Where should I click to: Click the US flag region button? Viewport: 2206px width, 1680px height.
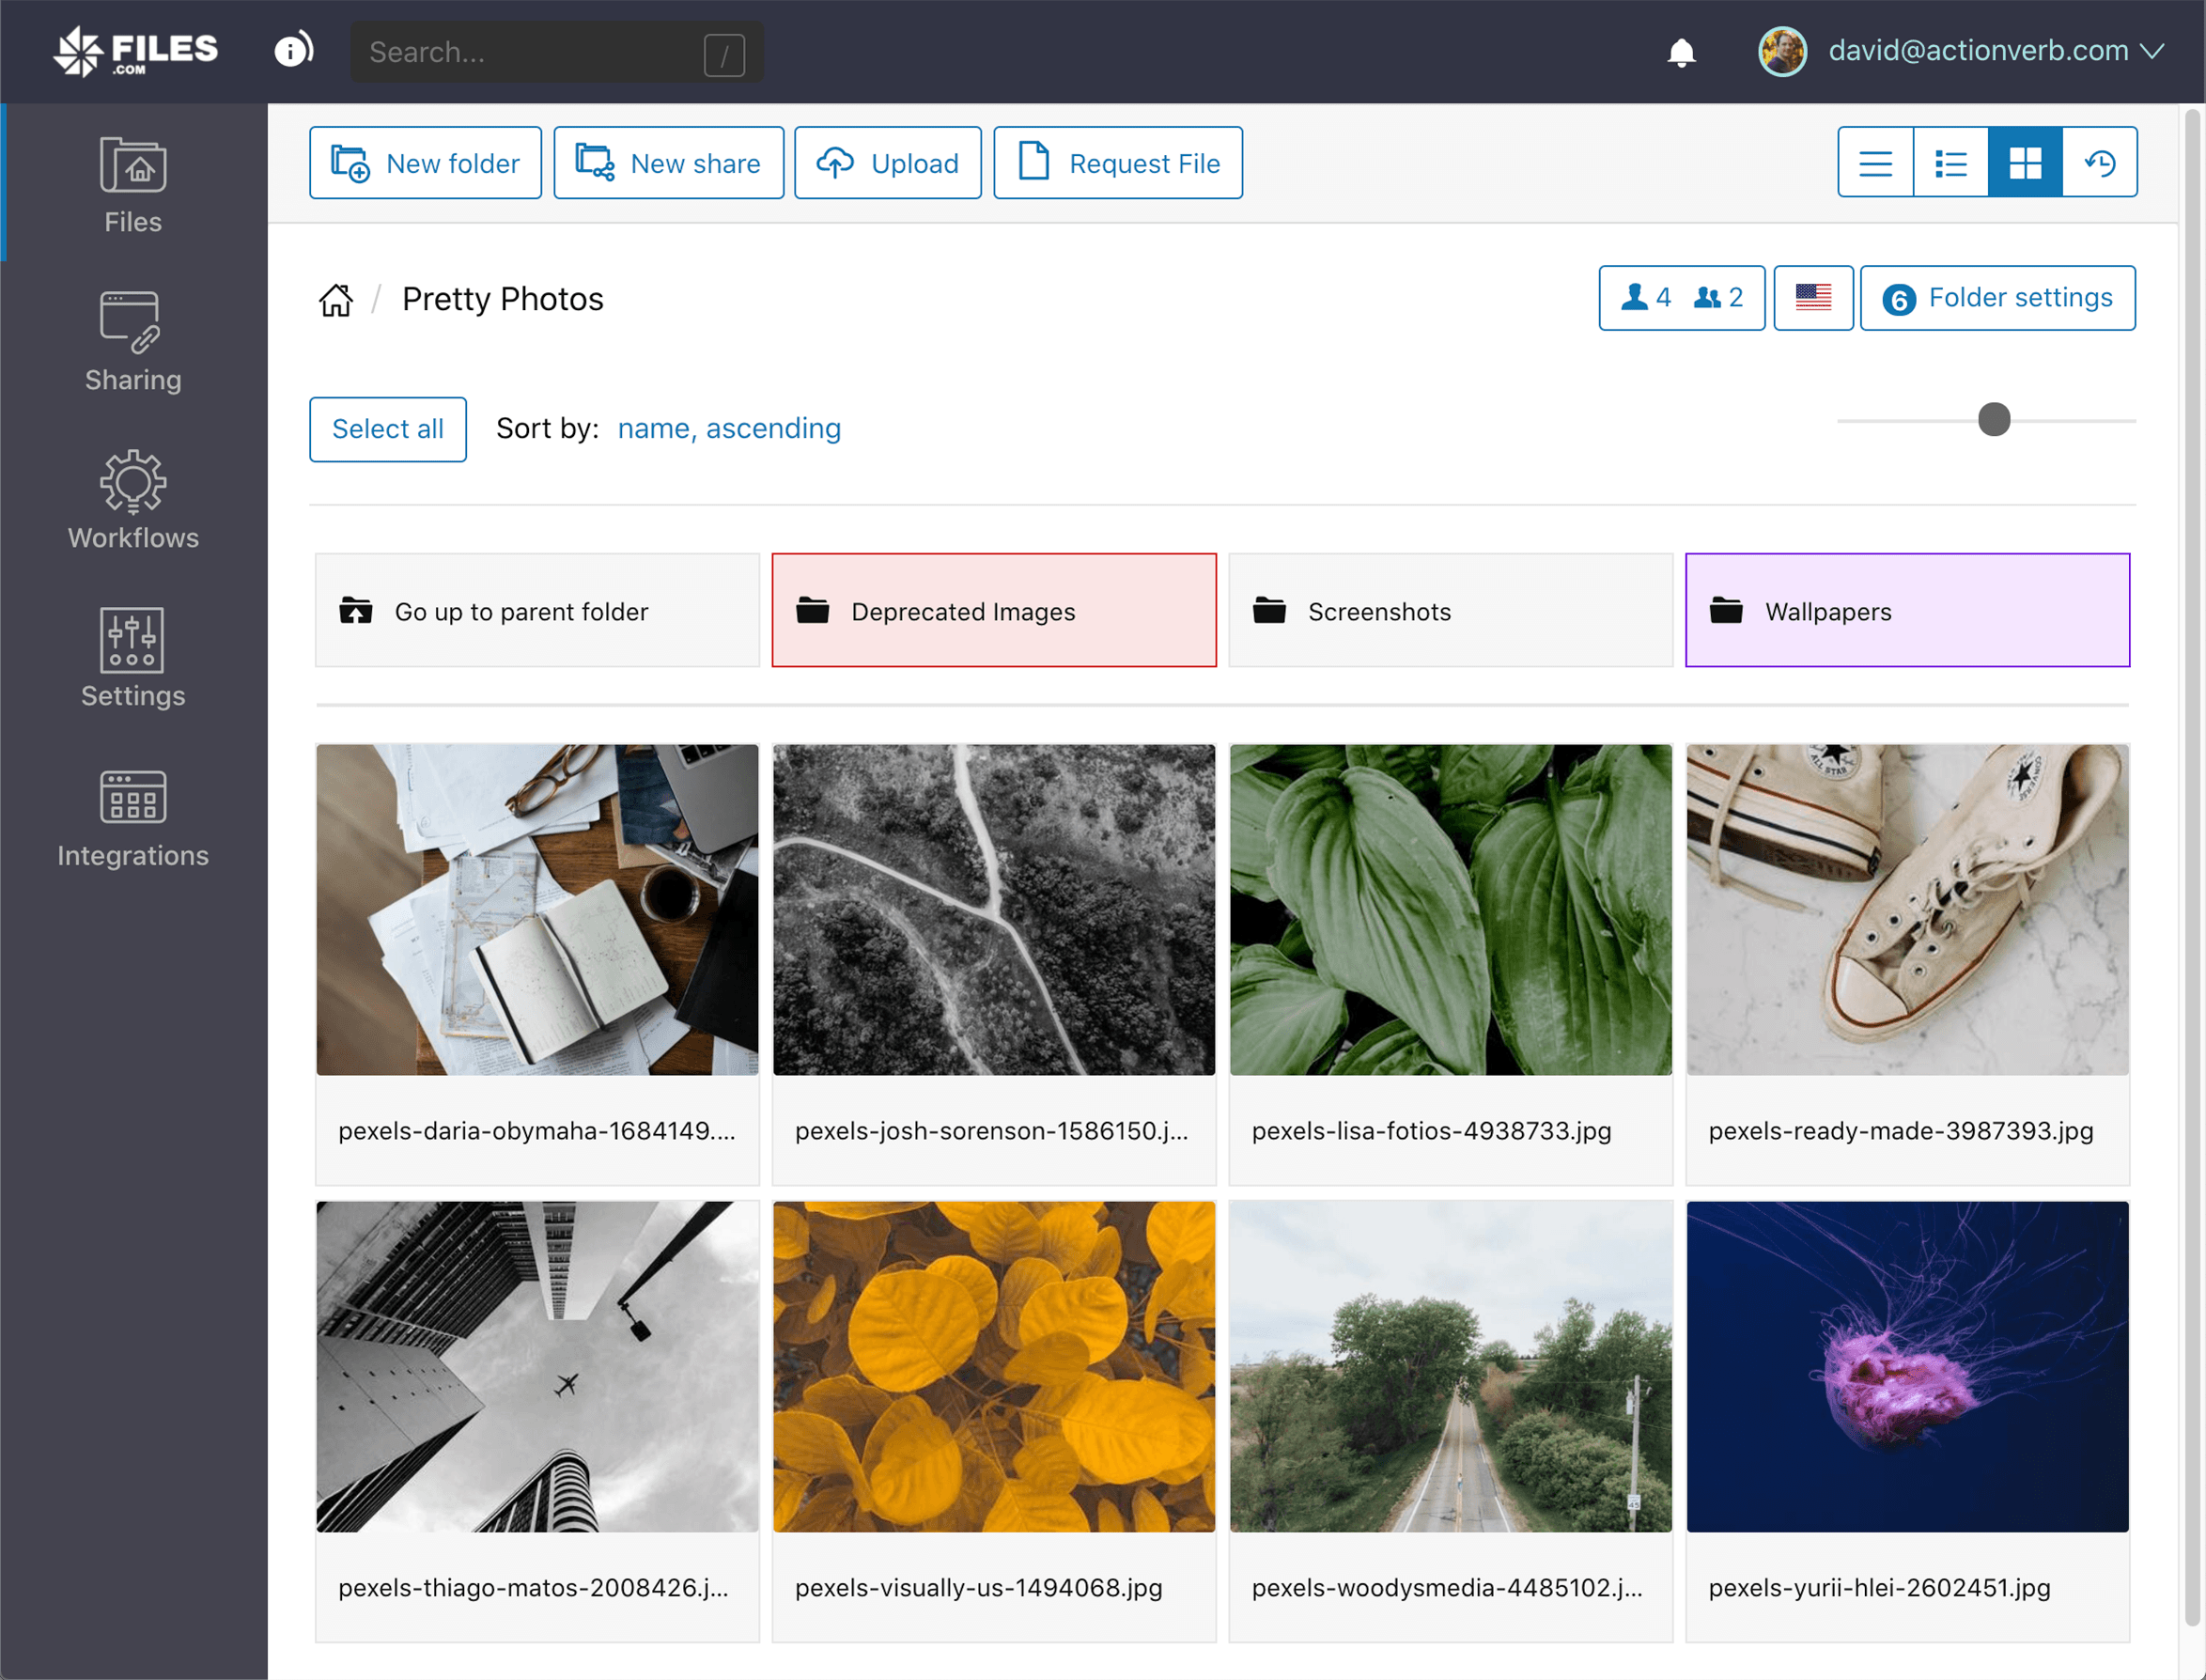pos(1812,298)
